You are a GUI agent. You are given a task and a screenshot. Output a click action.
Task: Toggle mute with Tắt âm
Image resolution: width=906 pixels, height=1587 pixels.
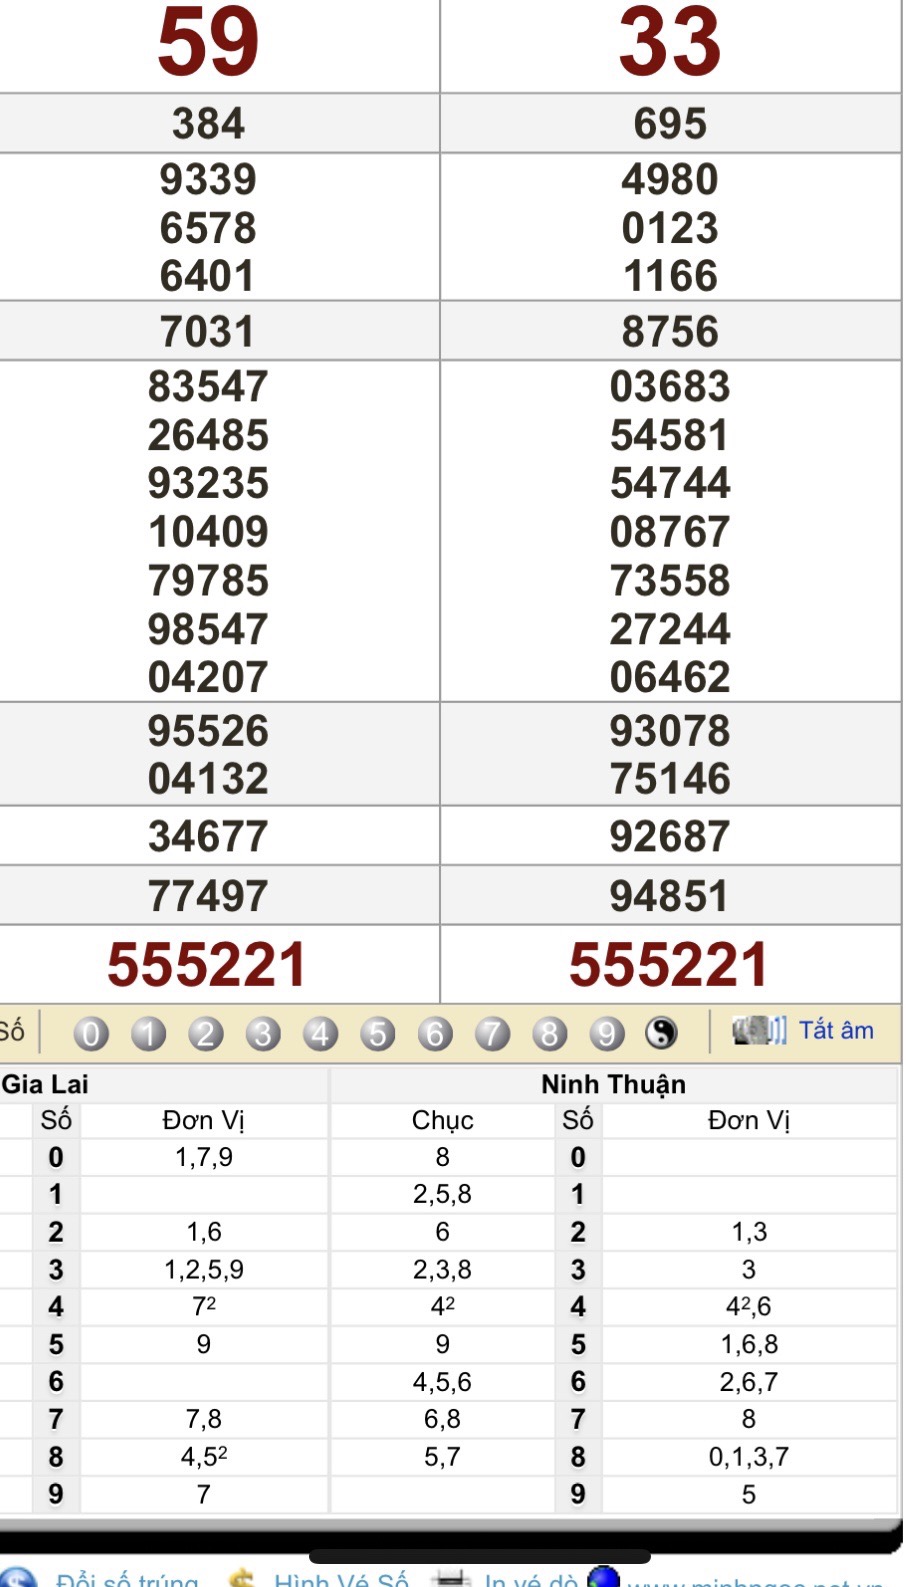tap(836, 1030)
